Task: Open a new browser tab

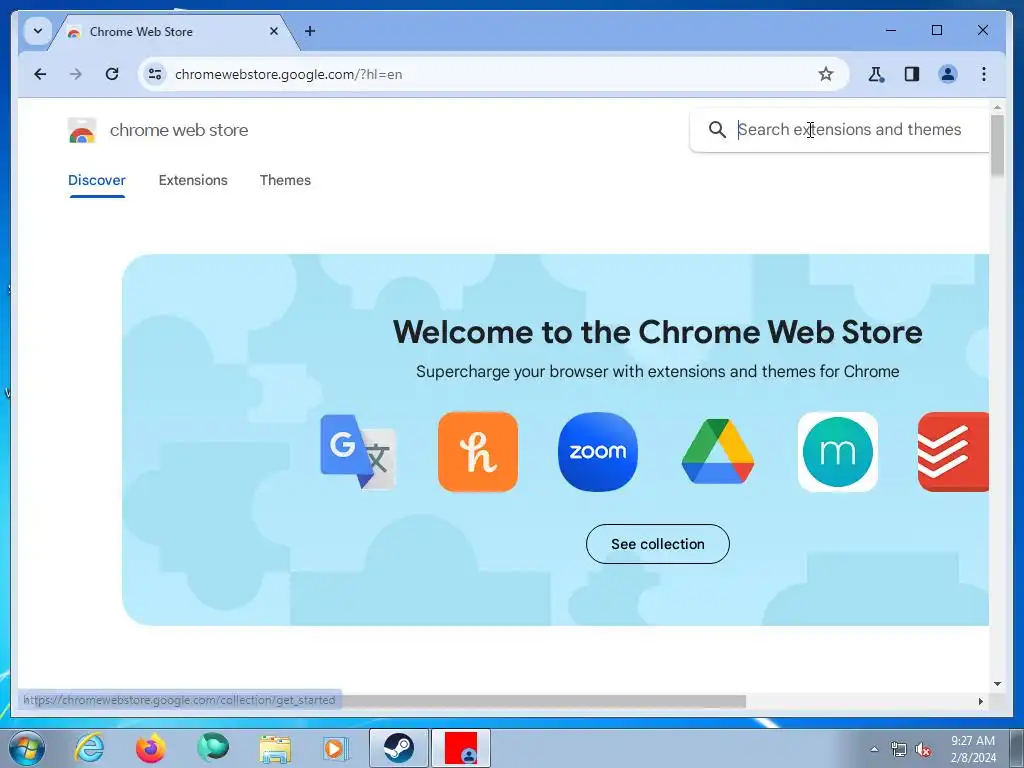Action: coord(310,31)
